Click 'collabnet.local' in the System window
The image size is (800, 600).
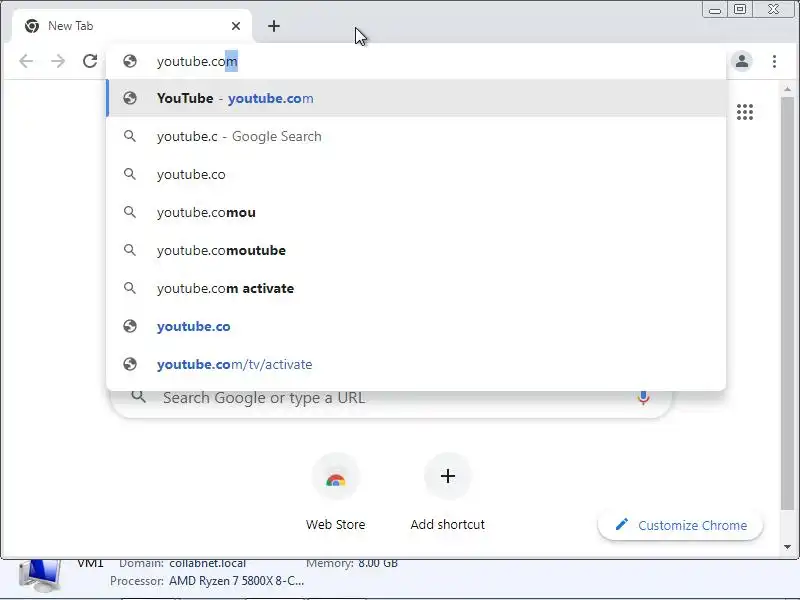click(x=207, y=563)
